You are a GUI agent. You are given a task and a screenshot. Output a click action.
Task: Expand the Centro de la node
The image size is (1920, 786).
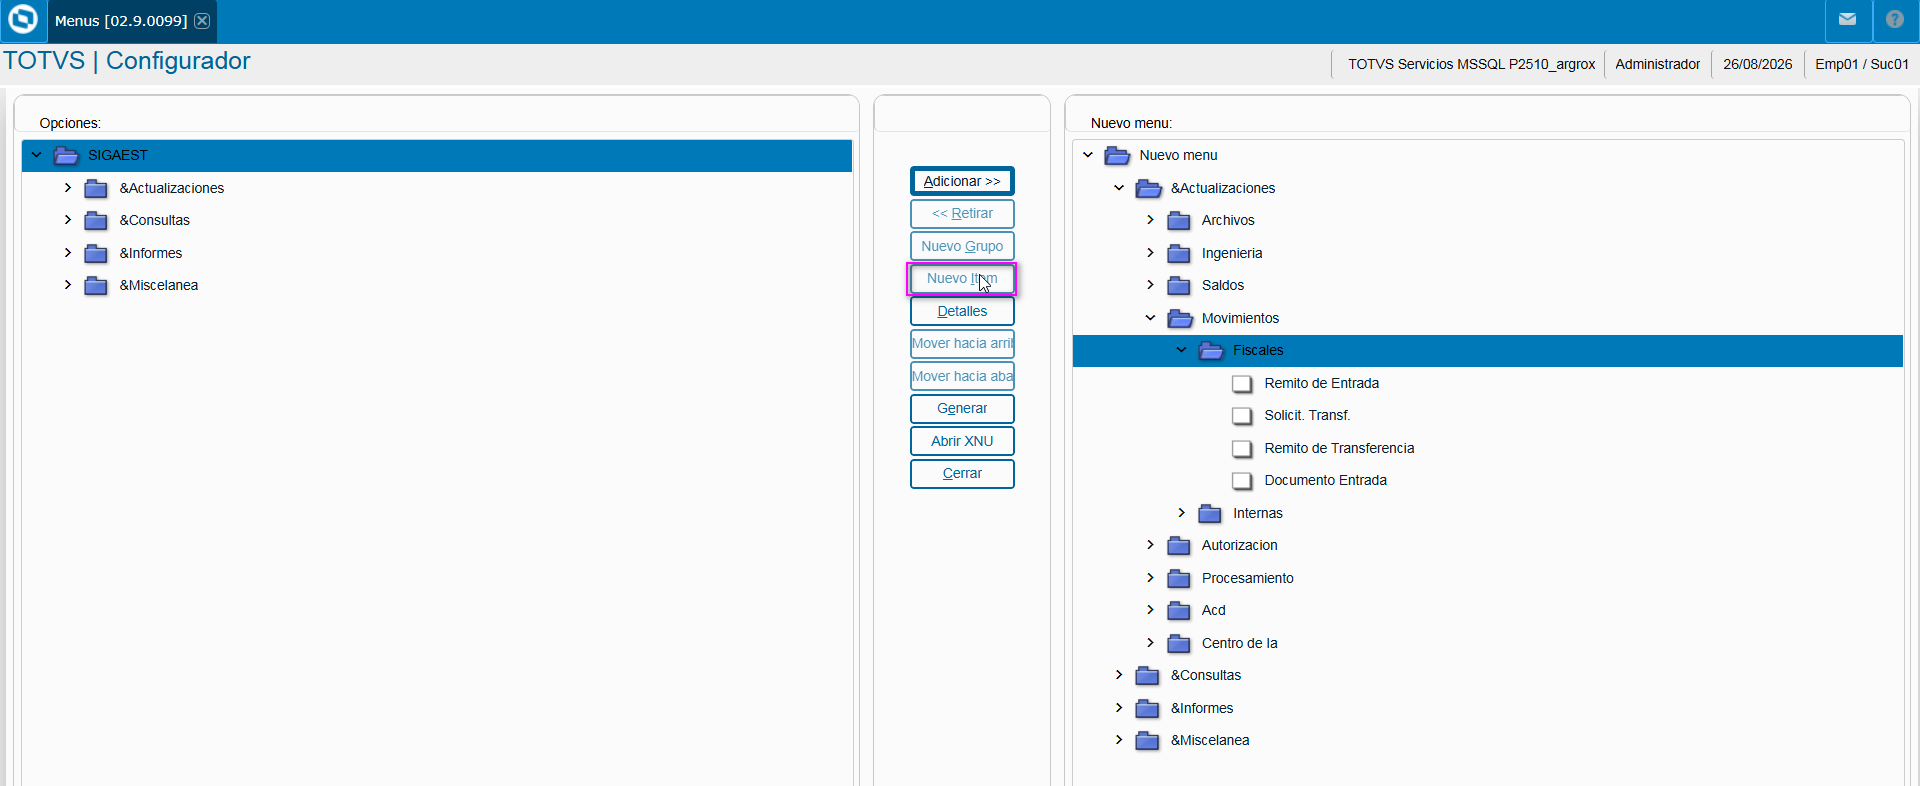tap(1150, 643)
